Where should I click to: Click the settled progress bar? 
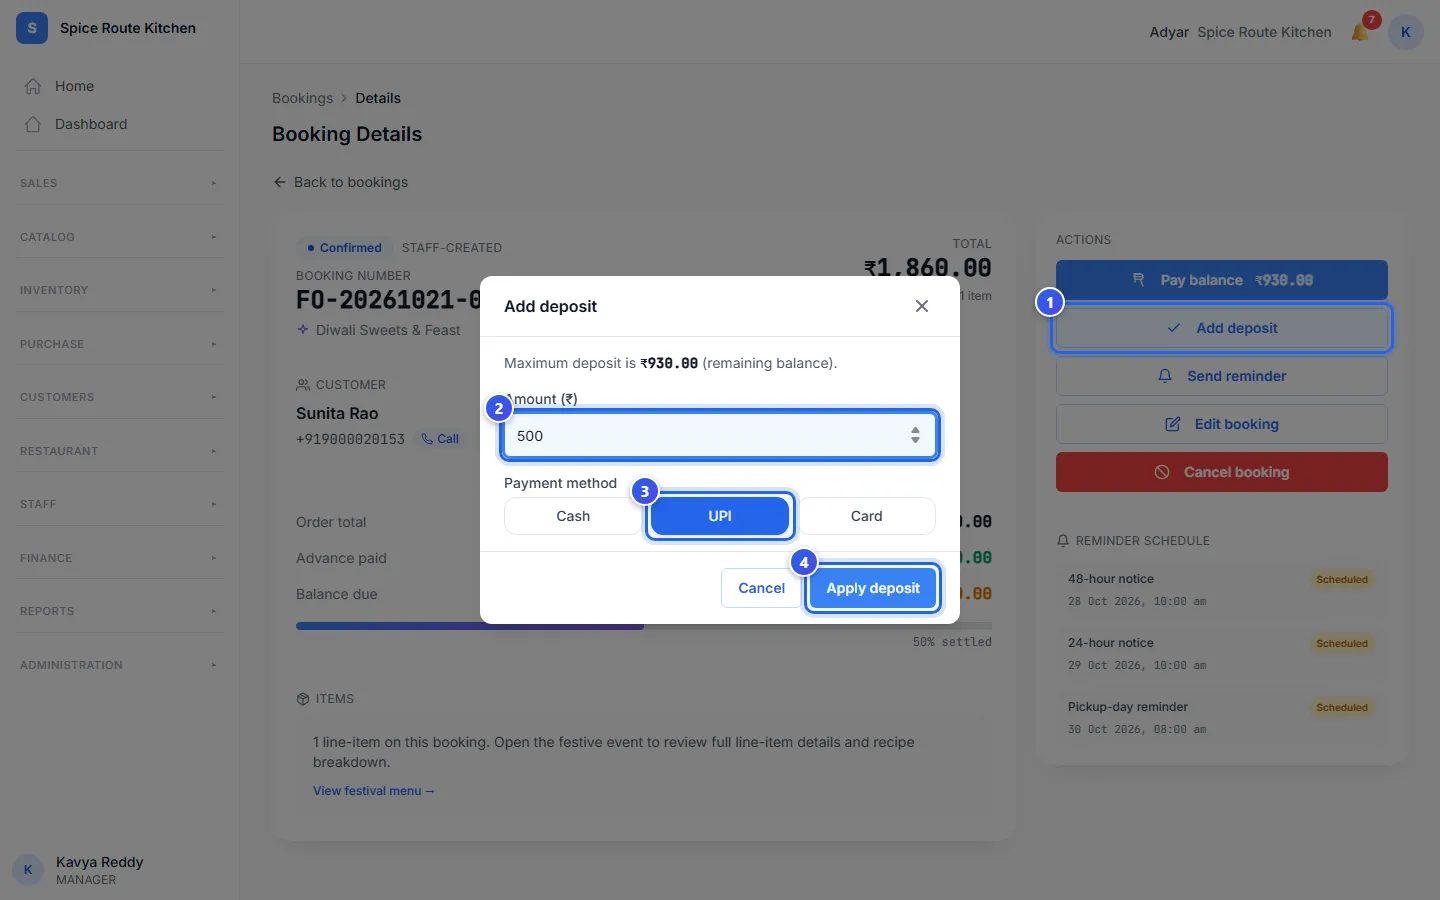(644, 626)
